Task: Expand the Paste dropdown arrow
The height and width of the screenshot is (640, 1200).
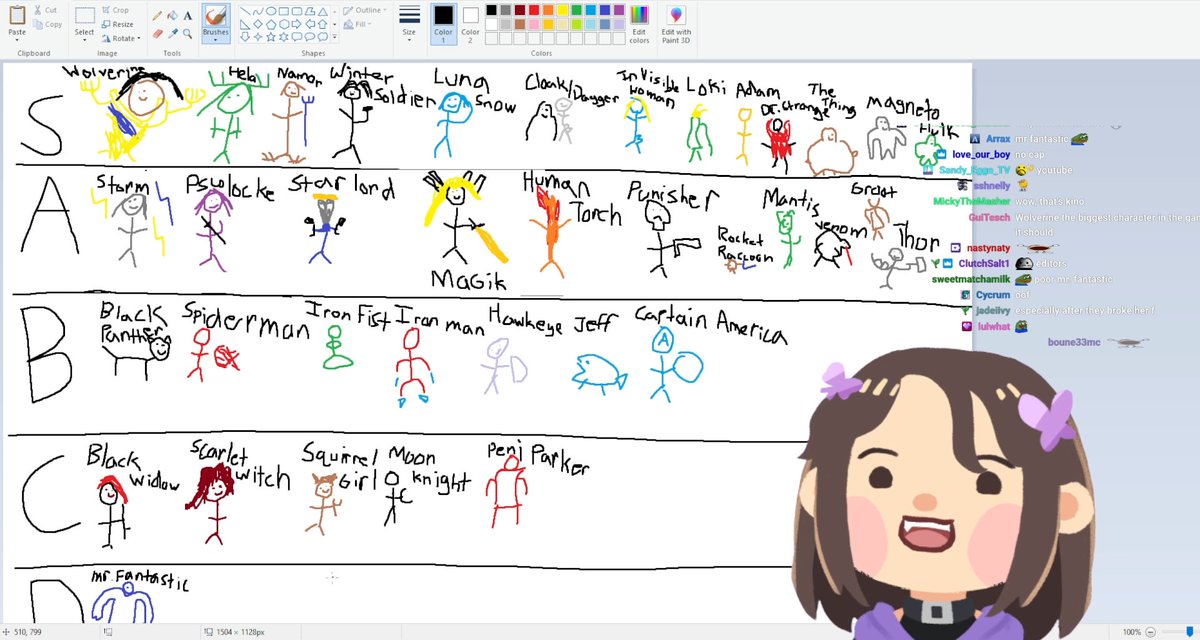Action: click(17, 39)
